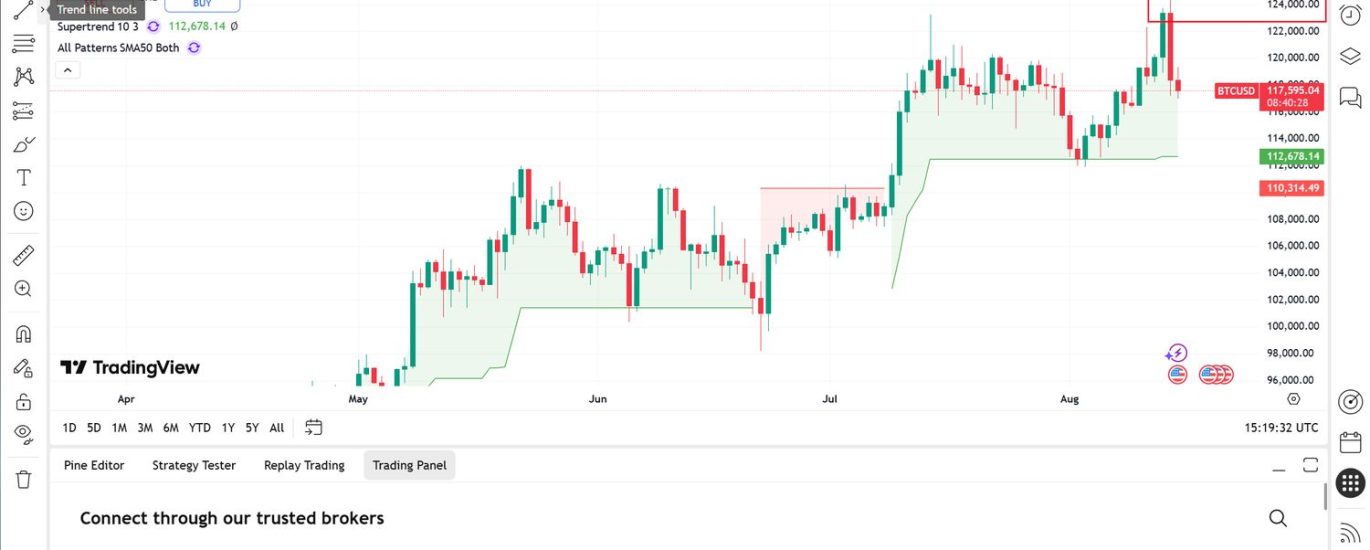This screenshot has width=1370, height=550.
Task: Collapse the indicator legend chevron
Action: 67,70
